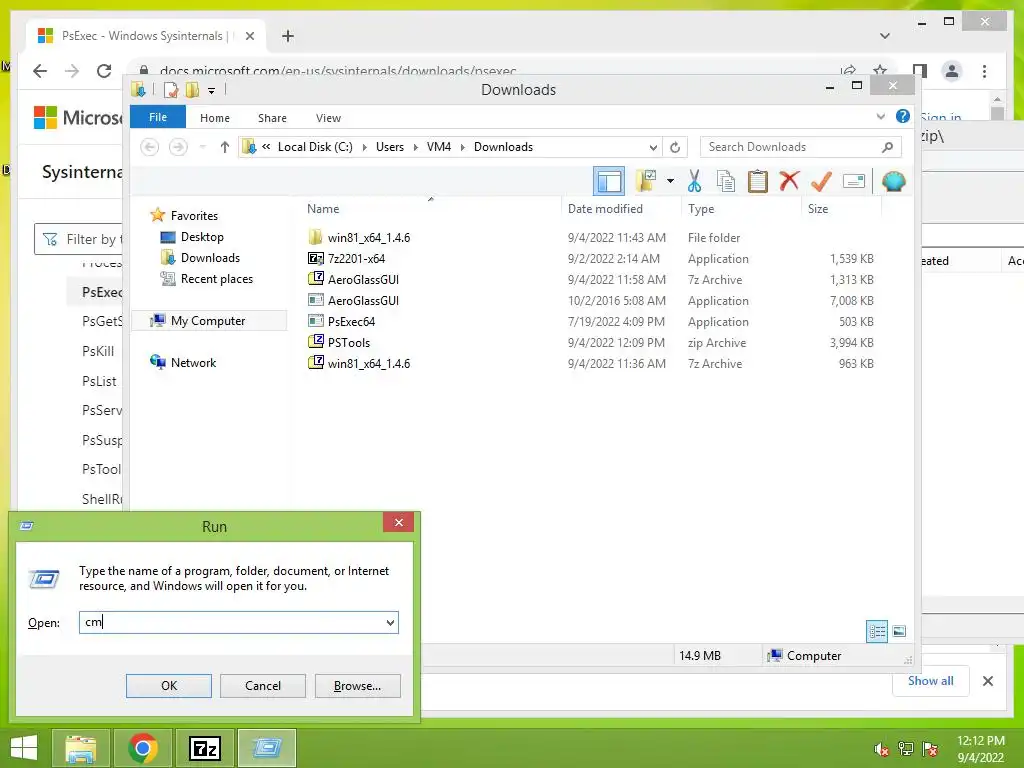Click Browse... in Run dialog

pos(357,686)
